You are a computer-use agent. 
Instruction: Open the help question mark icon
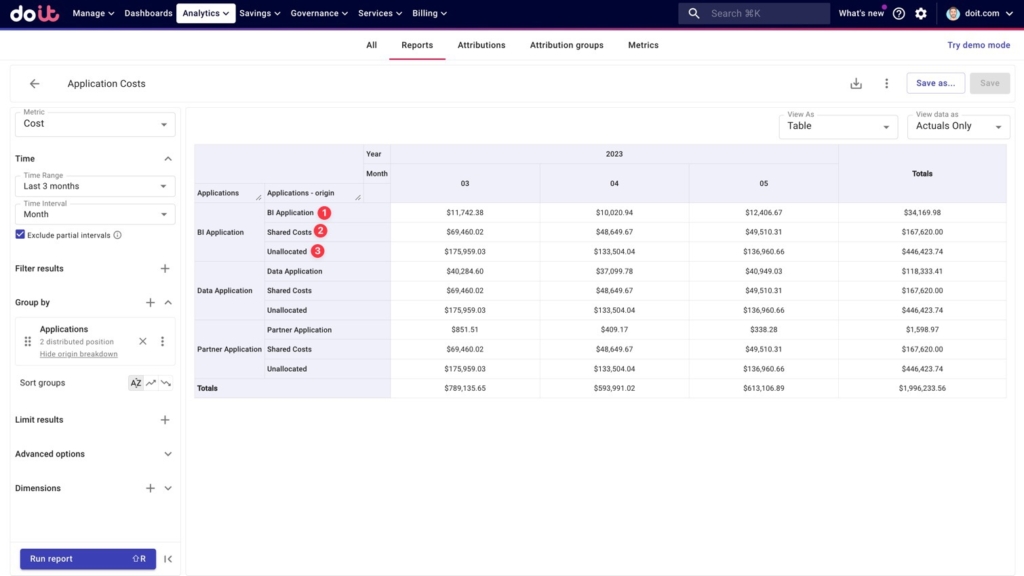click(x=898, y=14)
